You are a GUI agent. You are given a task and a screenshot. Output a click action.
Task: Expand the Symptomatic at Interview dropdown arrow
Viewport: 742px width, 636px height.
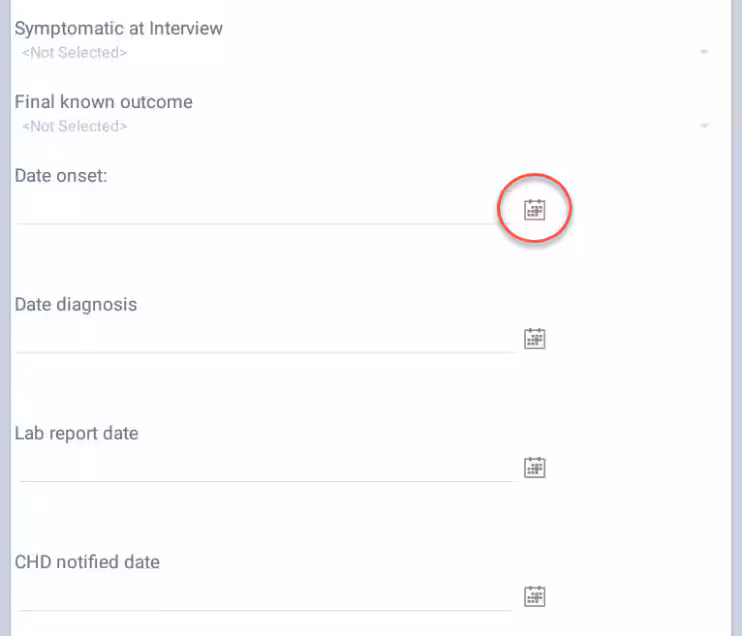pos(704,52)
